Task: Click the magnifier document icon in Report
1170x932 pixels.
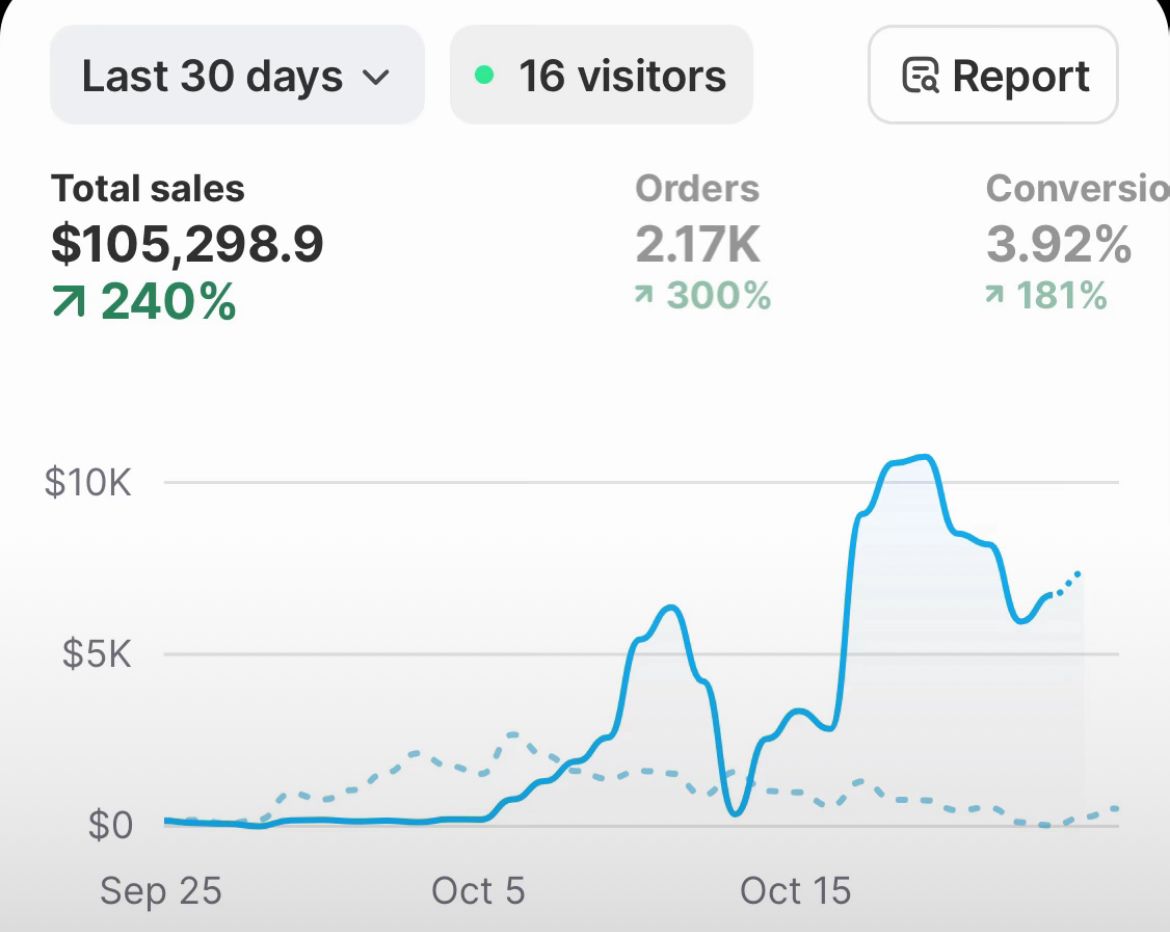Action: [x=921, y=76]
